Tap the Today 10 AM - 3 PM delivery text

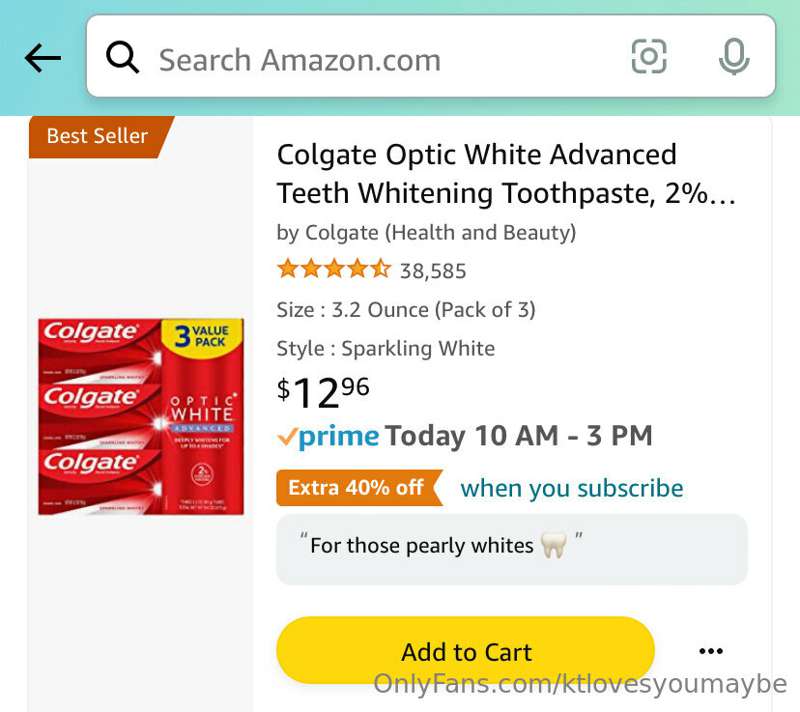(x=518, y=436)
